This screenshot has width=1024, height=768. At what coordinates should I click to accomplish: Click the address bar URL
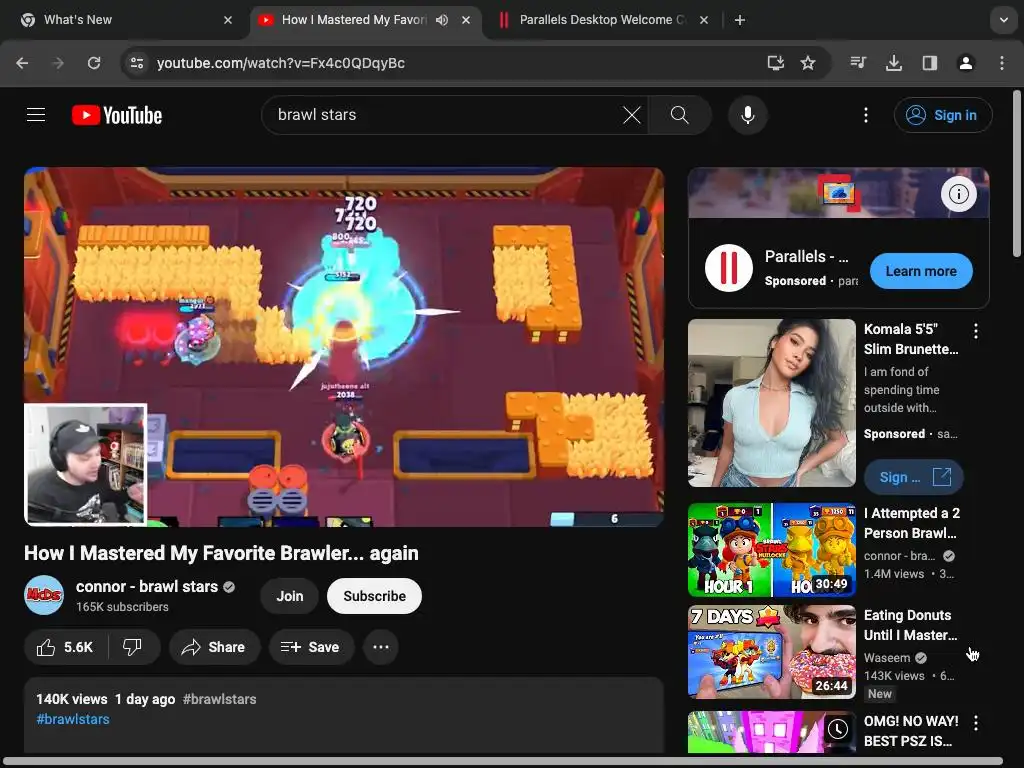pyautogui.click(x=281, y=63)
